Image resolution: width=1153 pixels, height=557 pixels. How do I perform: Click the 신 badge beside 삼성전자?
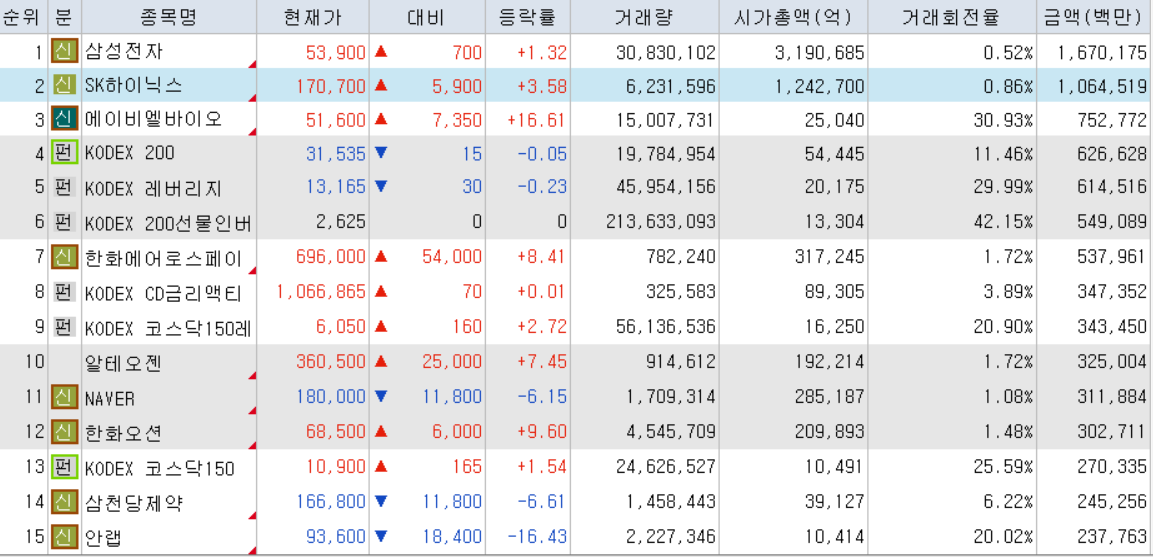(65, 52)
